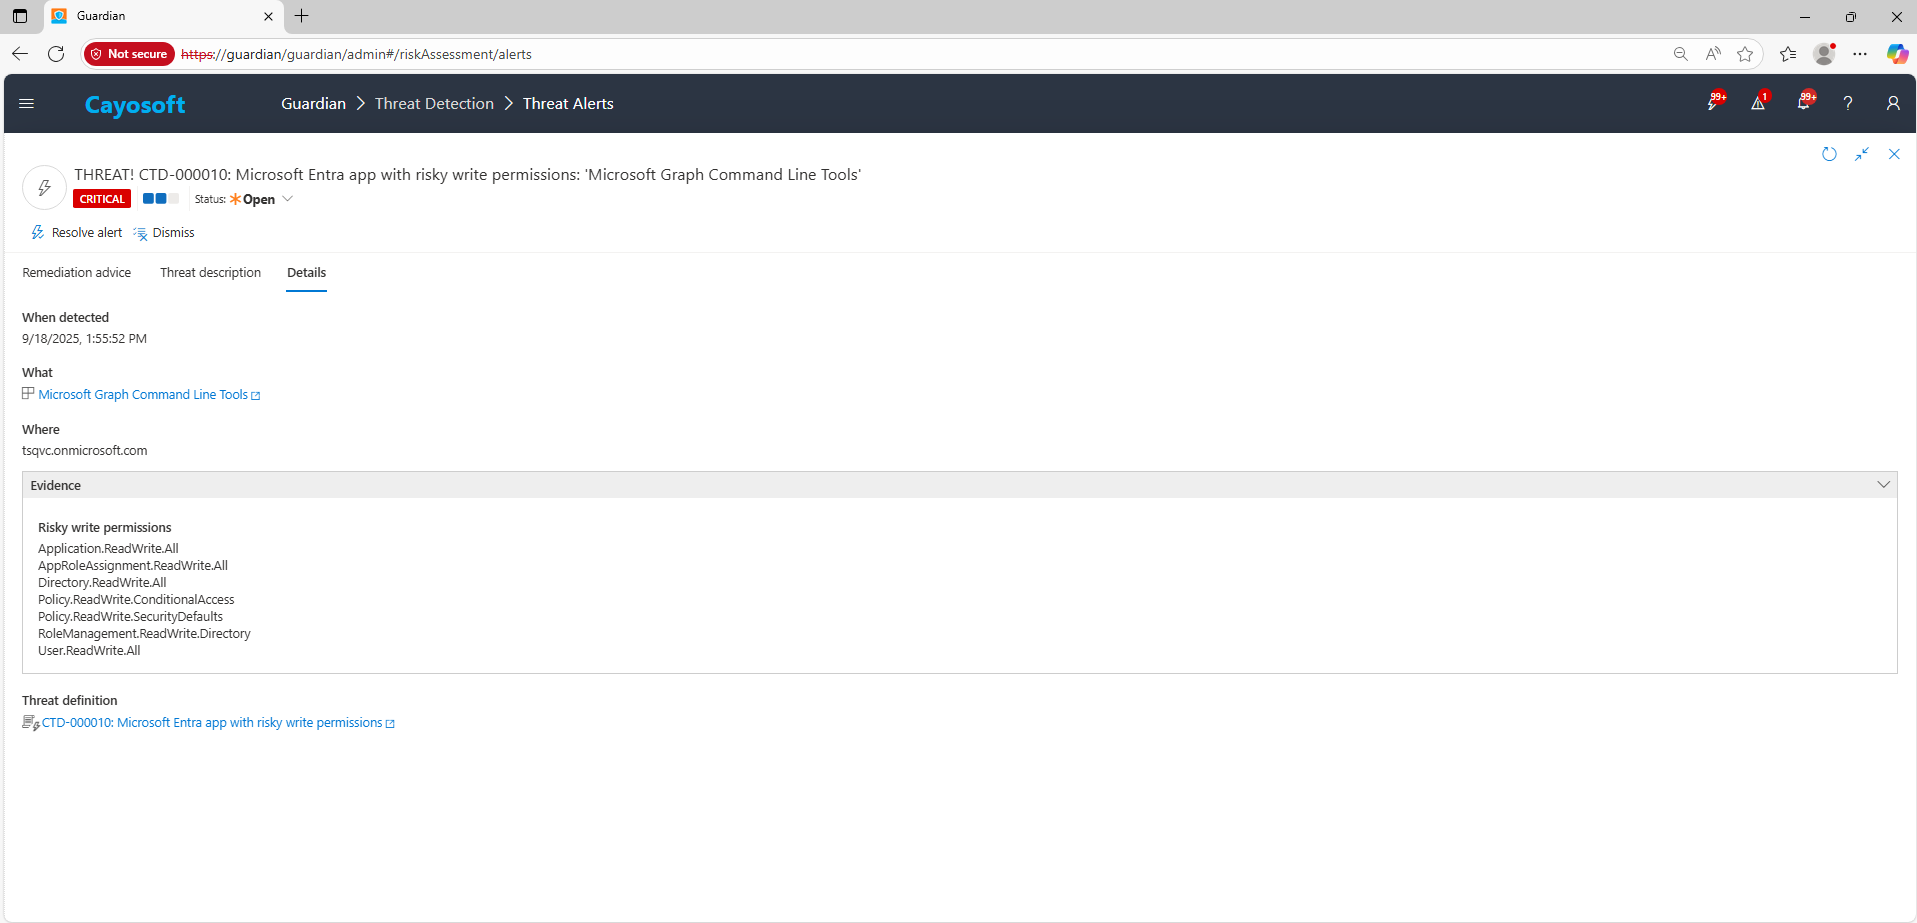Open the user account profile icon
The width and height of the screenshot is (1917, 923).
click(1892, 104)
